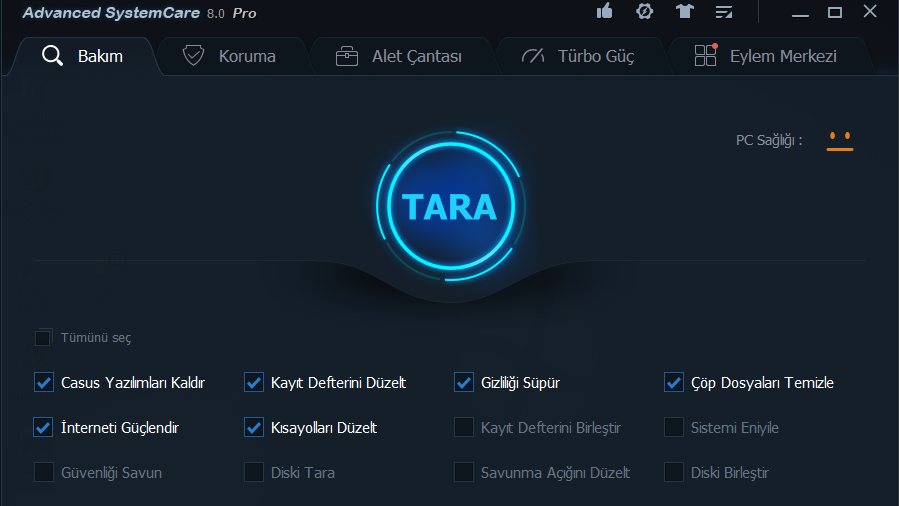Uncheck Casus Yazılımları Kaldır
This screenshot has height=506, width=899.
[44, 382]
